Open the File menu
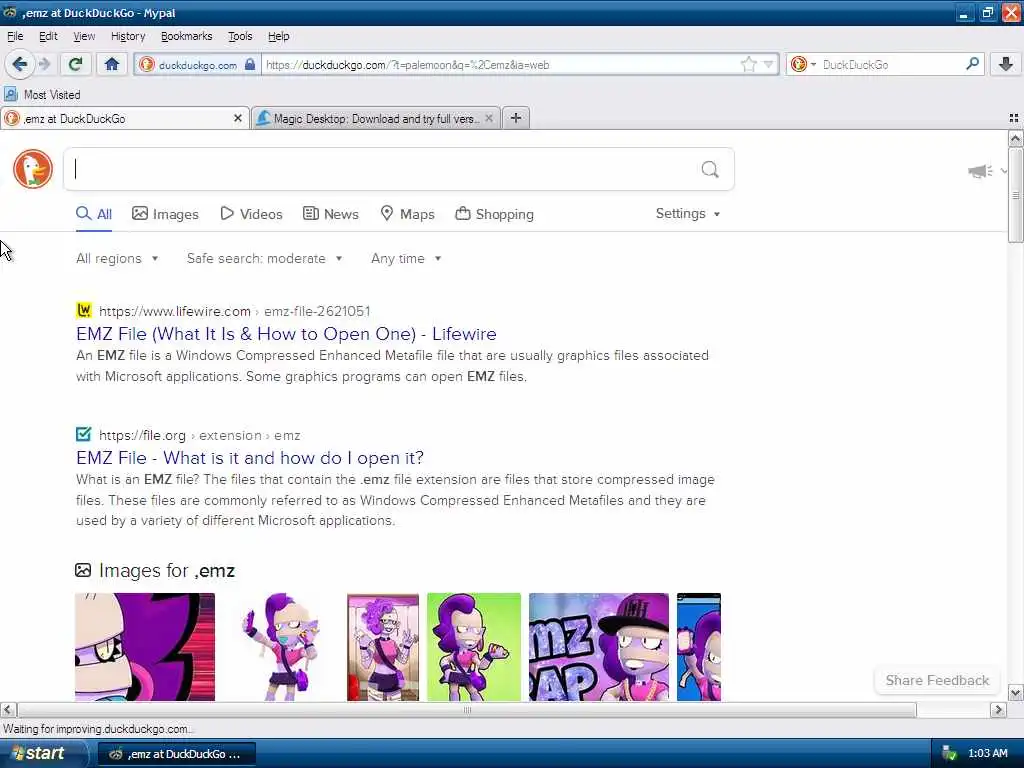The height and width of the screenshot is (768, 1024). click(15, 36)
